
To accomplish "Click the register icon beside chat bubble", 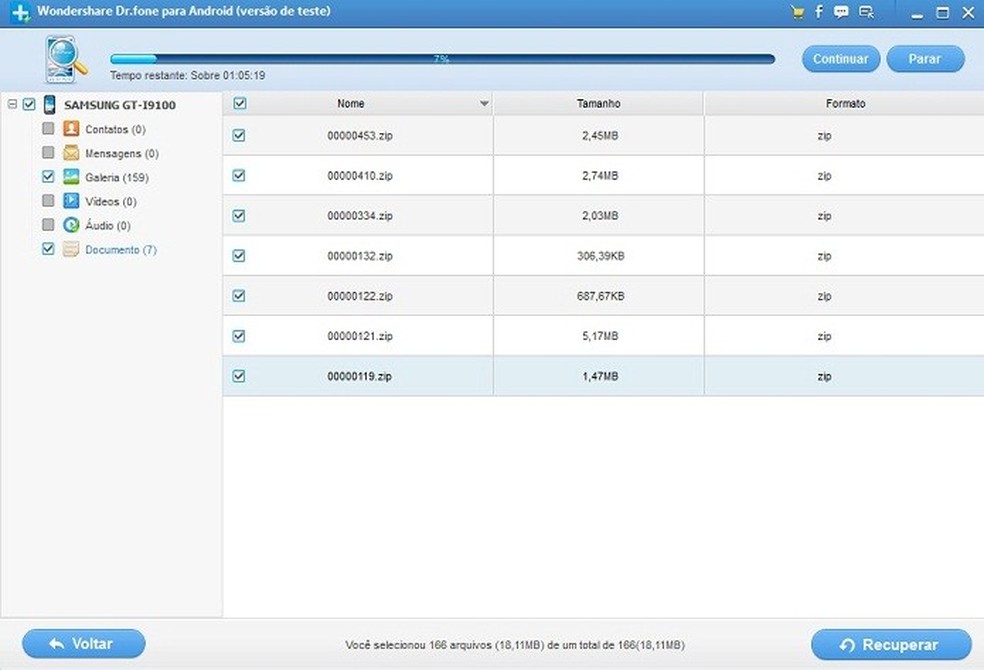I will coord(866,12).
